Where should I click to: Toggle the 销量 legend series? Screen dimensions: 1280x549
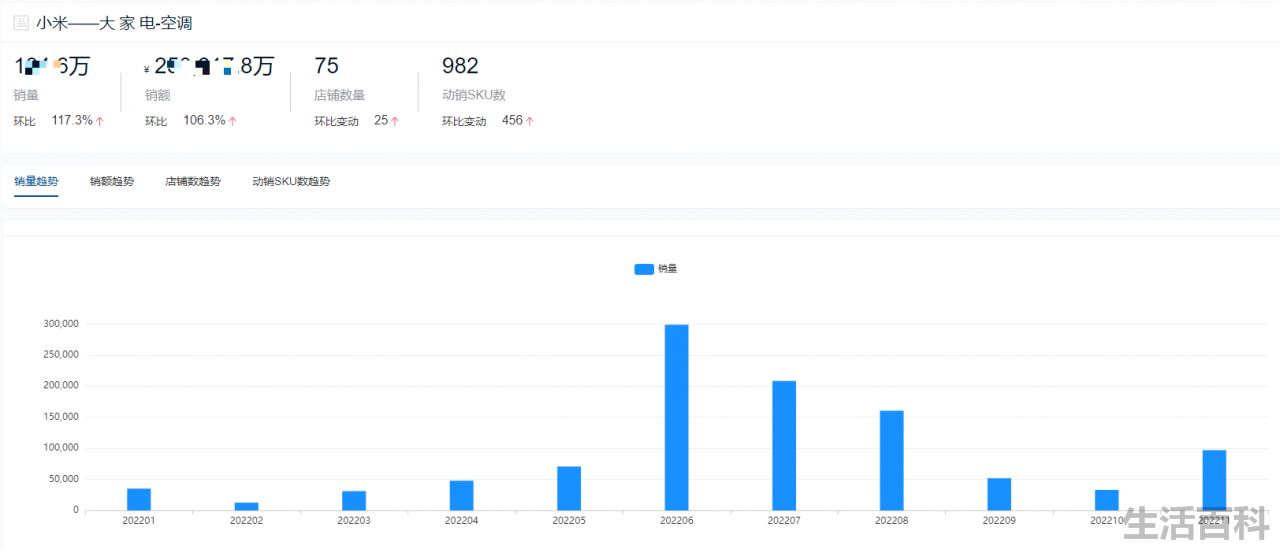656,269
